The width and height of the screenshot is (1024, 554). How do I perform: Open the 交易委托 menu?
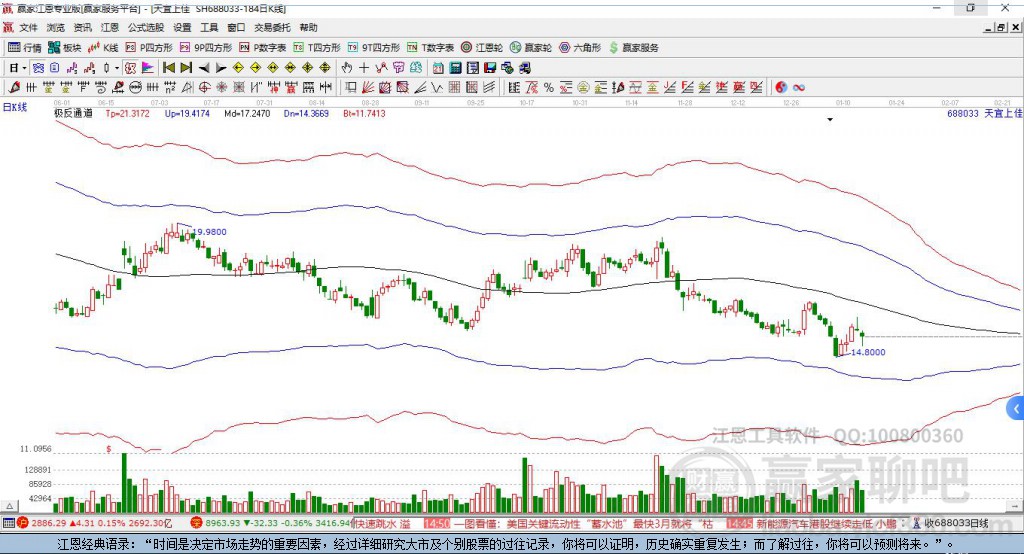[x=272, y=27]
